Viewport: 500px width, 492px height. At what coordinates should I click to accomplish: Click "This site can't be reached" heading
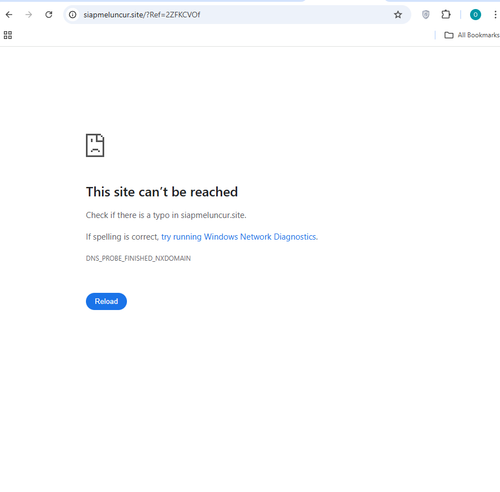162,192
